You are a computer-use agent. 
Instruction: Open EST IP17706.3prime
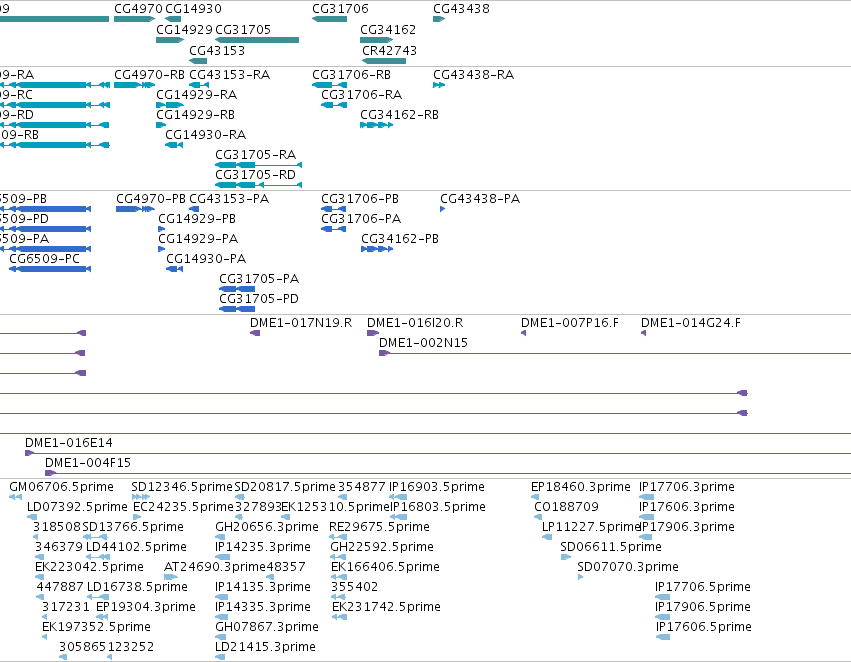(x=687, y=487)
